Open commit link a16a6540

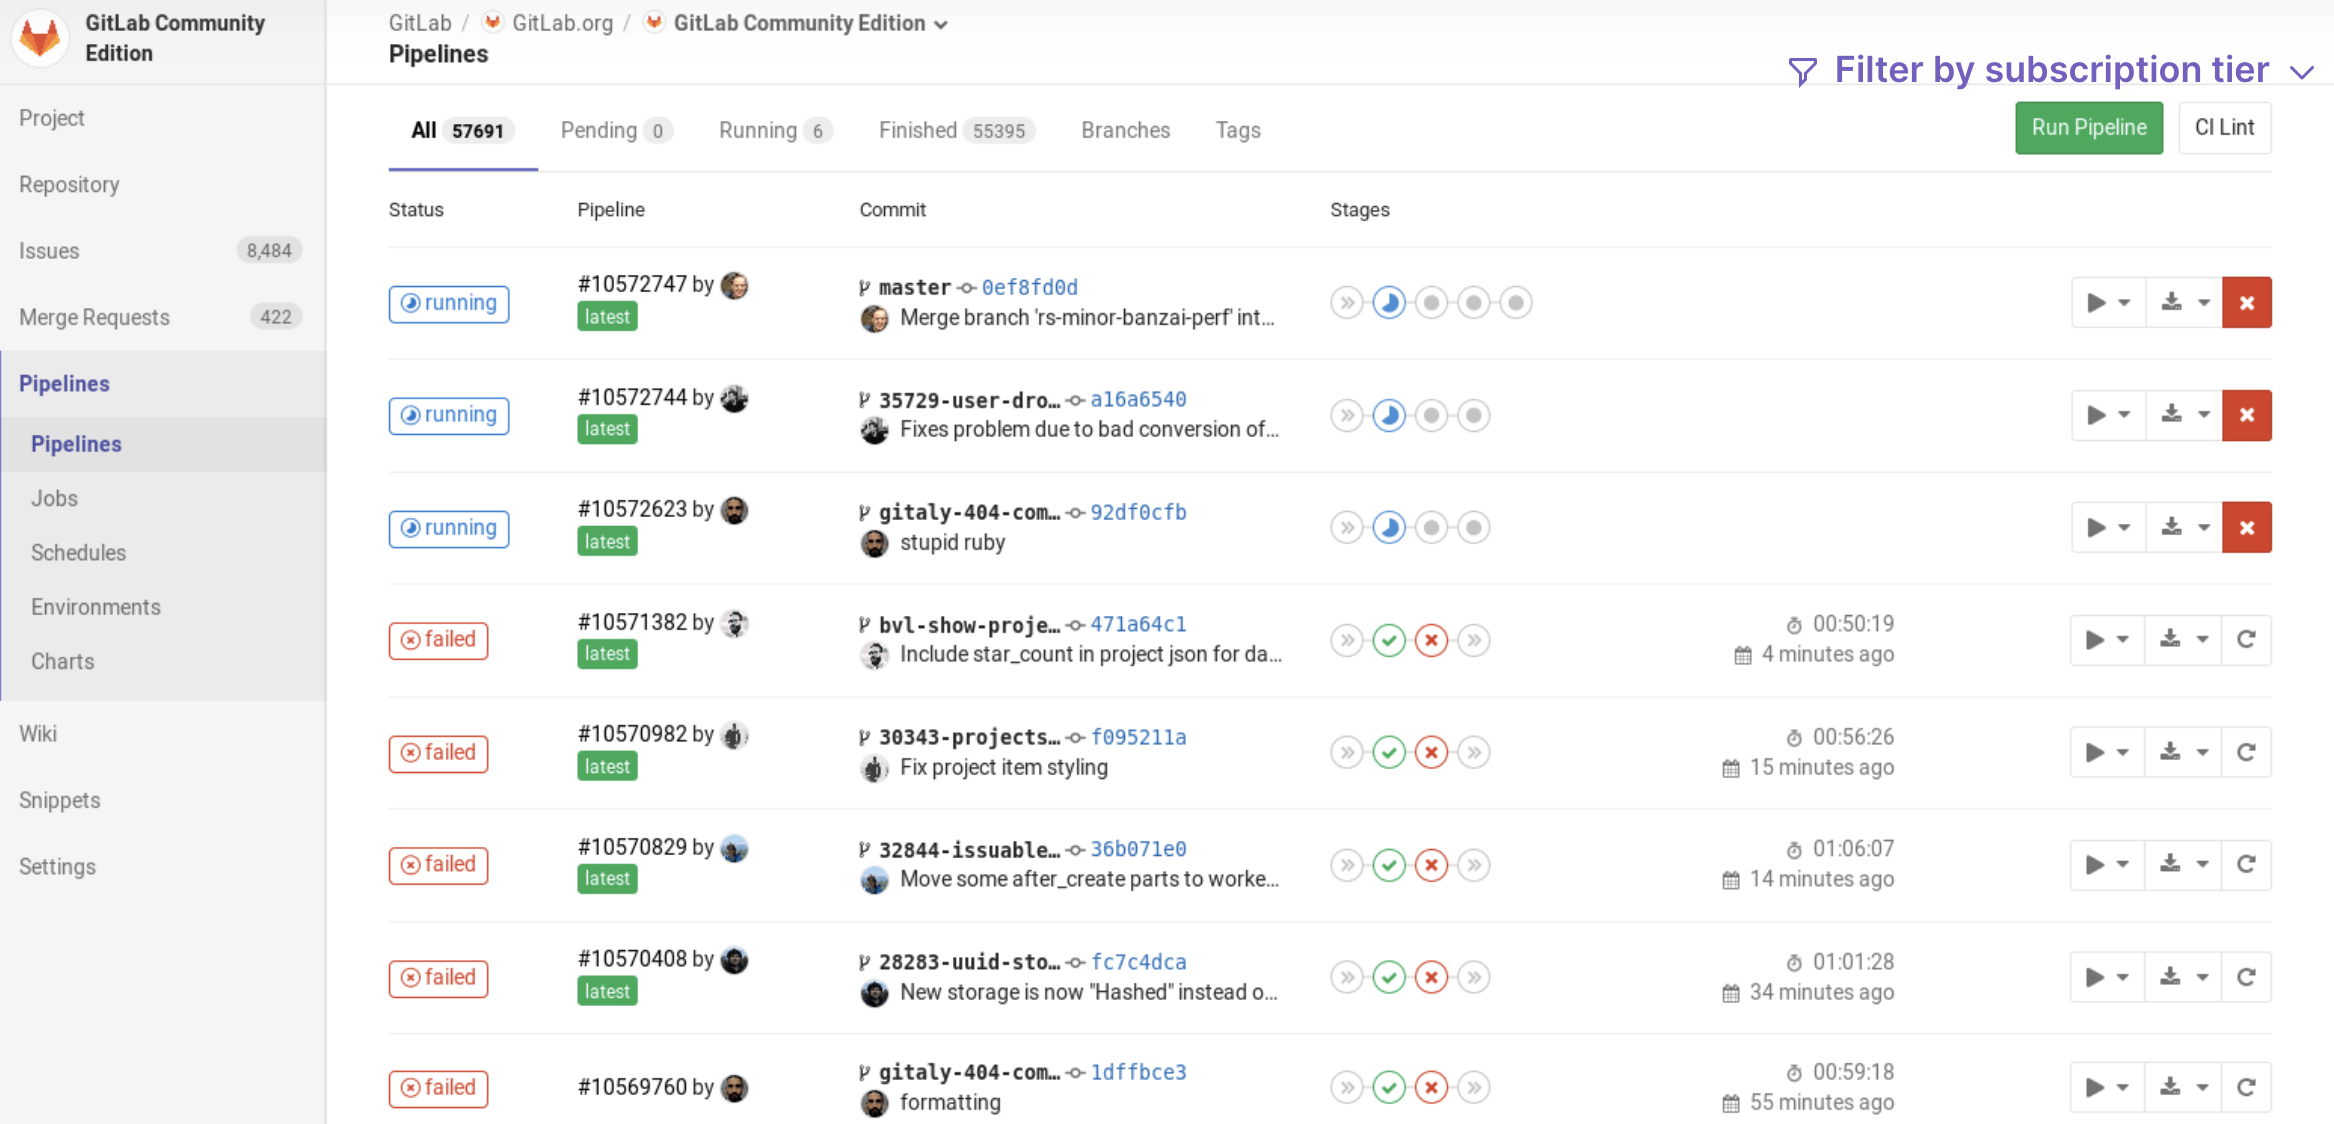[1138, 400]
